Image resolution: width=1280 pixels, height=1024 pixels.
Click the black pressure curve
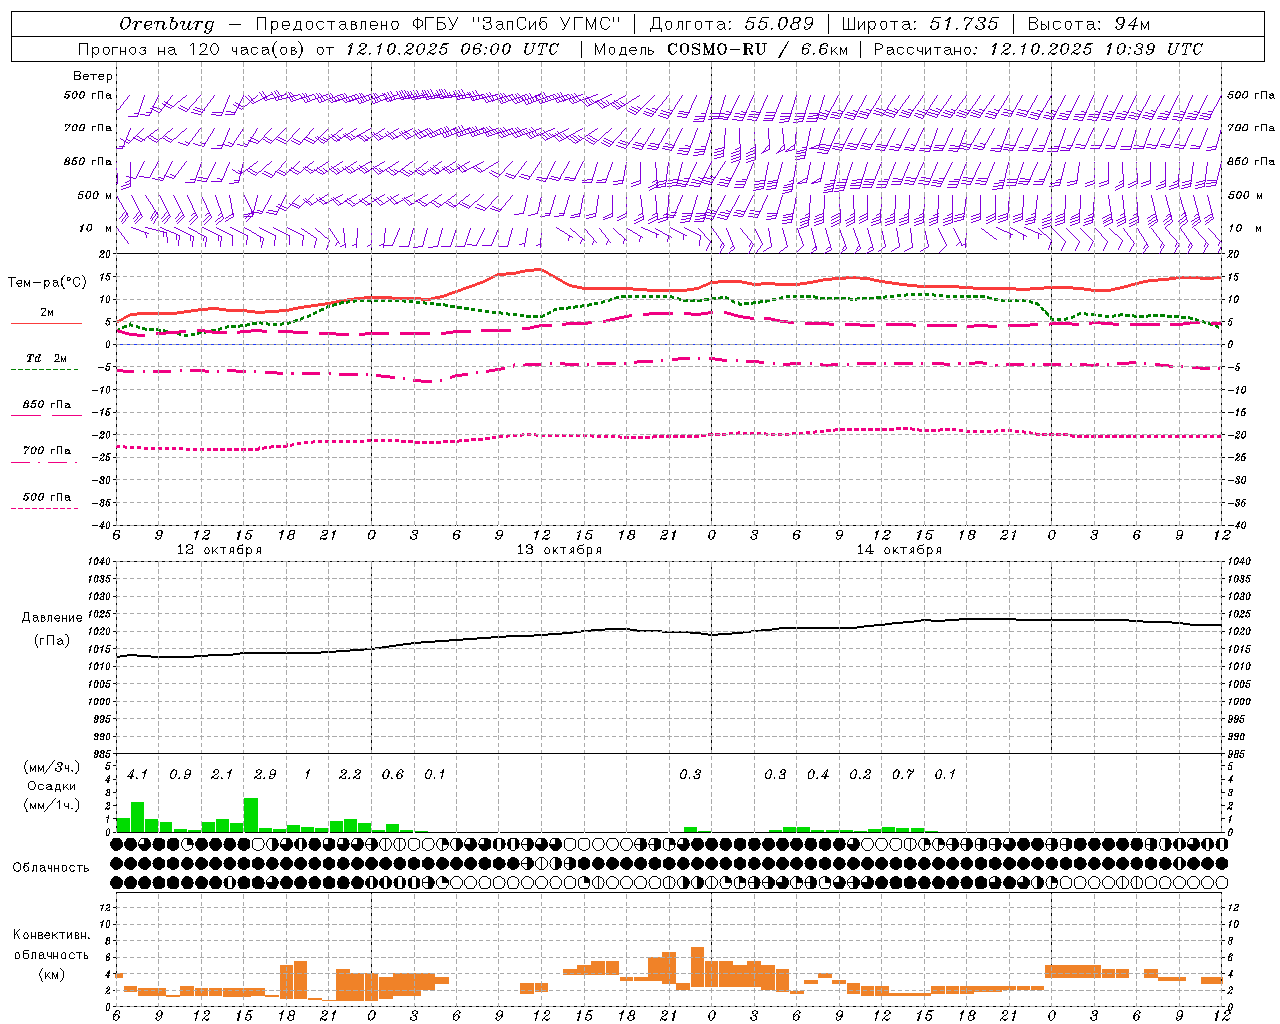[668, 631]
